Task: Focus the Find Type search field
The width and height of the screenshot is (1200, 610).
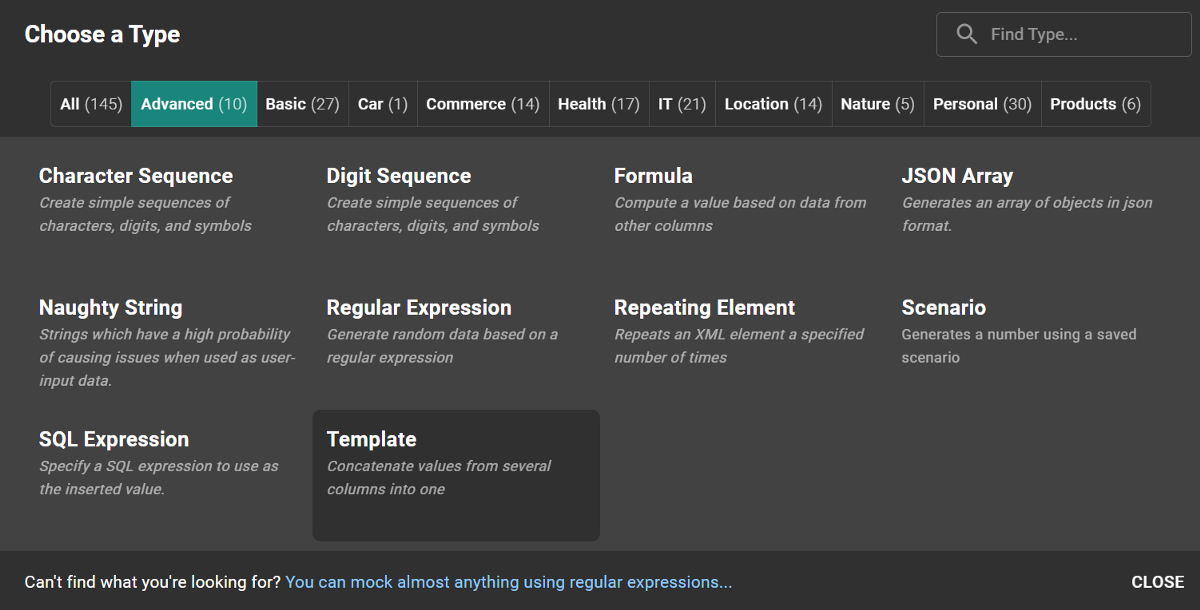Action: tap(1080, 34)
